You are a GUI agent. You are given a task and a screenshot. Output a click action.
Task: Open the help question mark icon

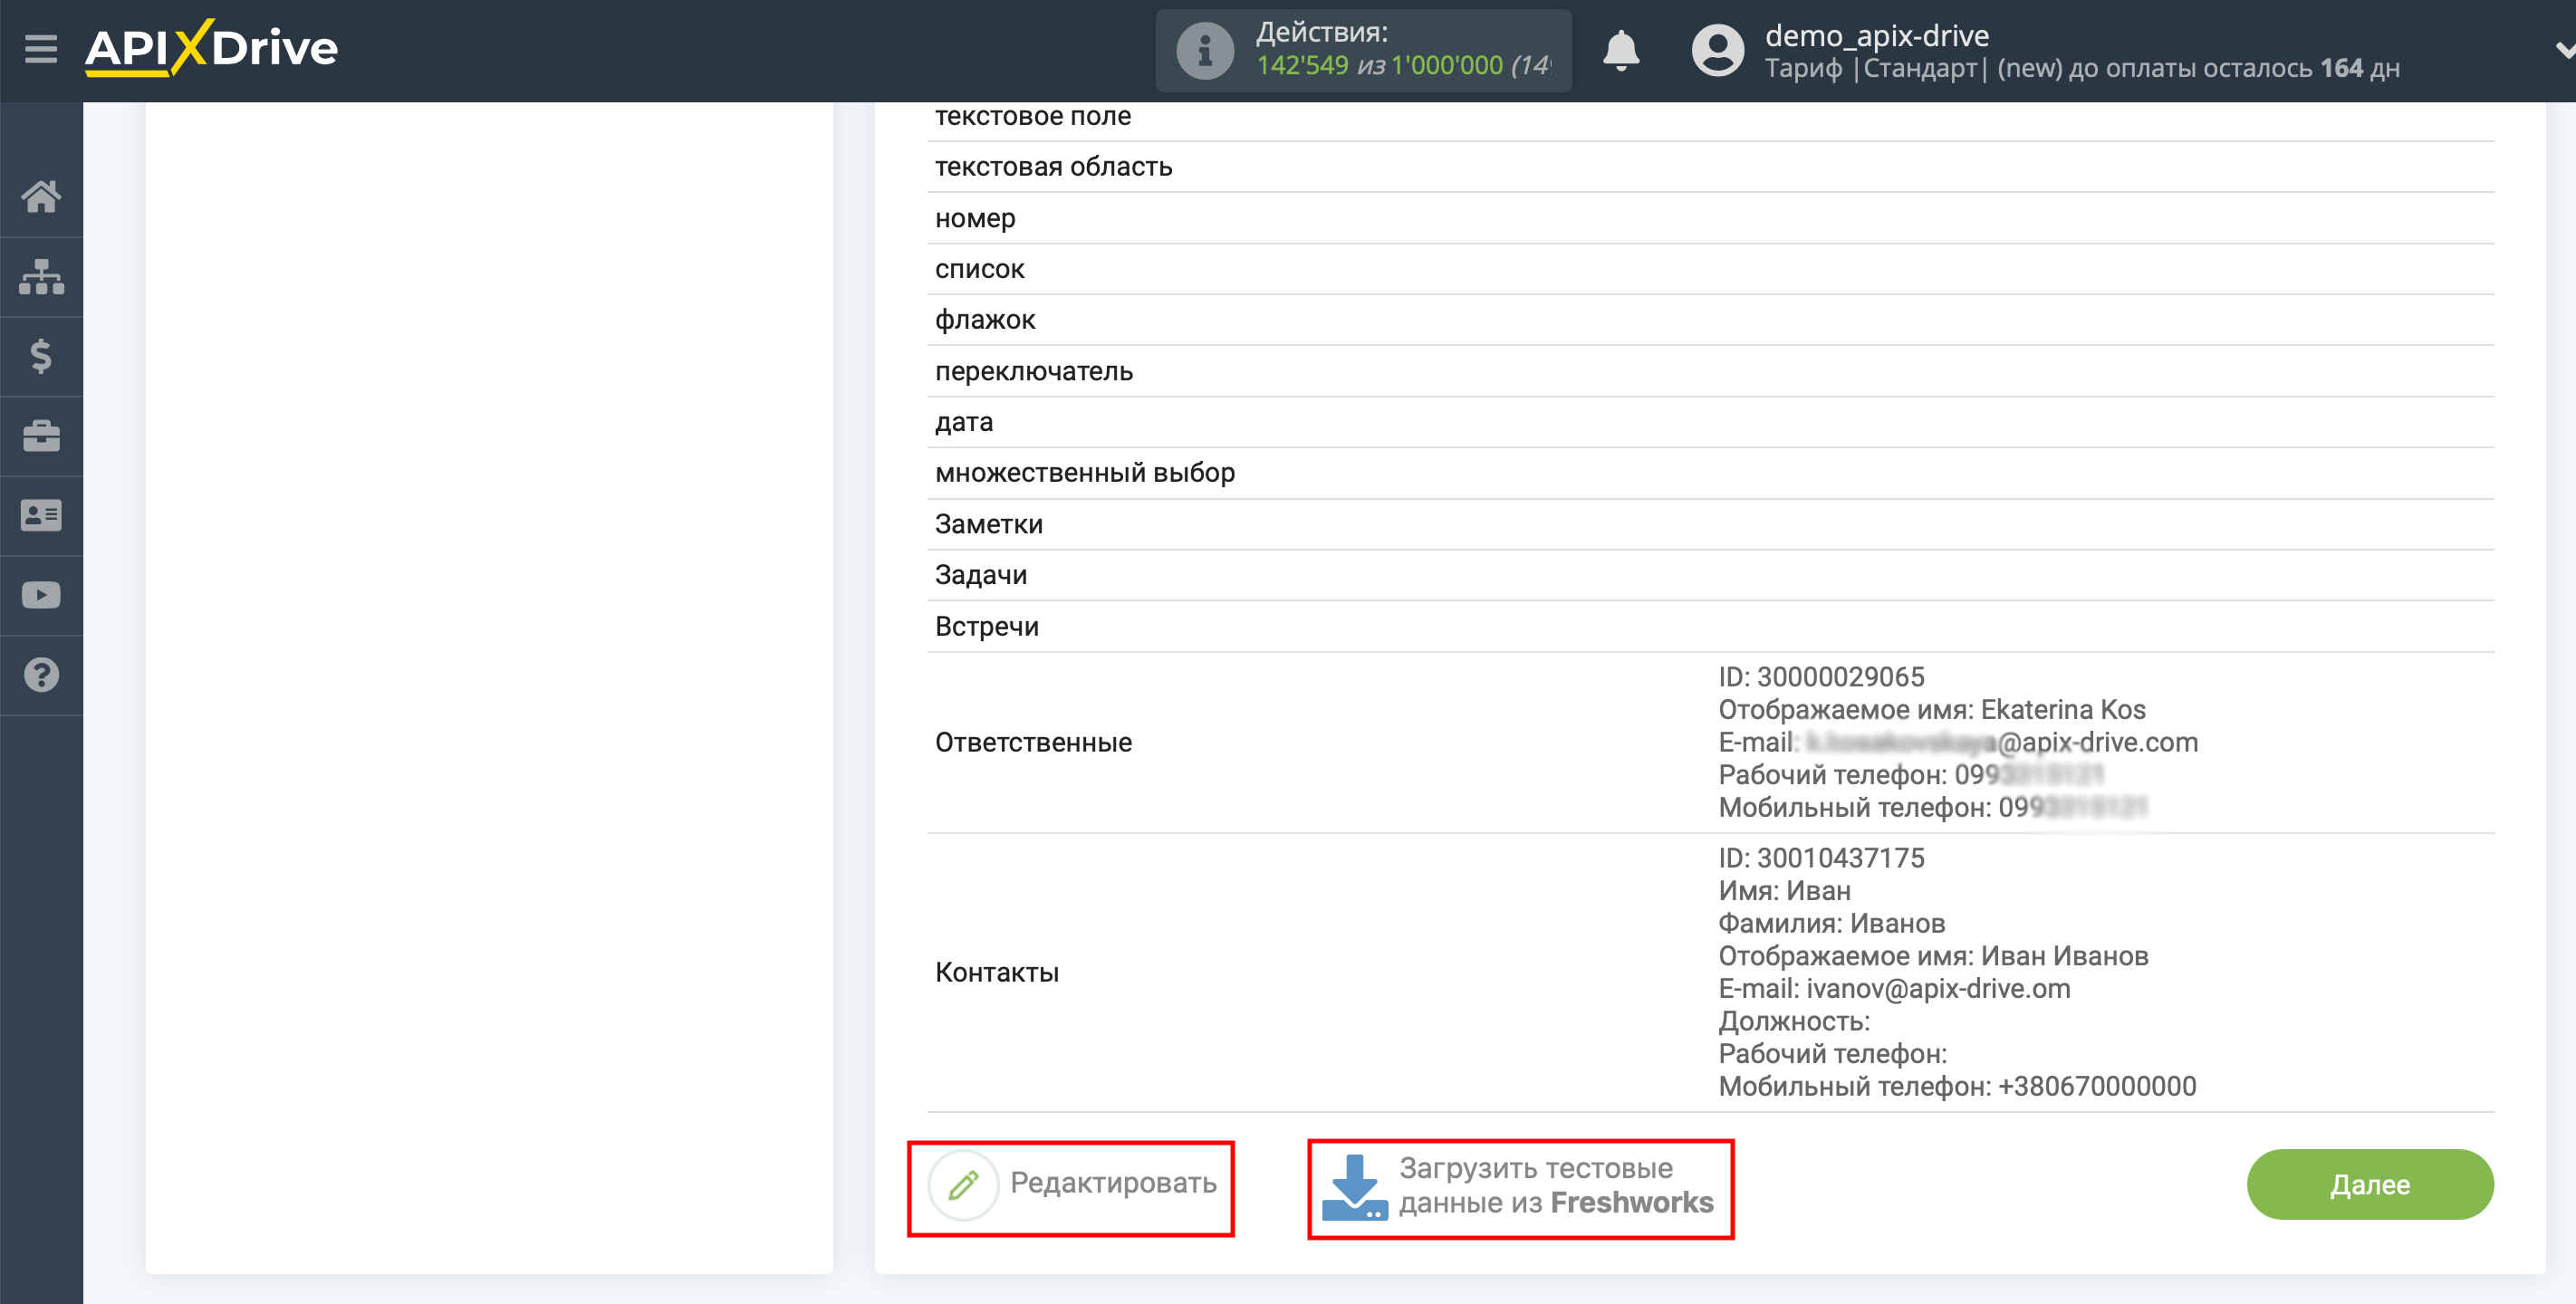(x=41, y=675)
